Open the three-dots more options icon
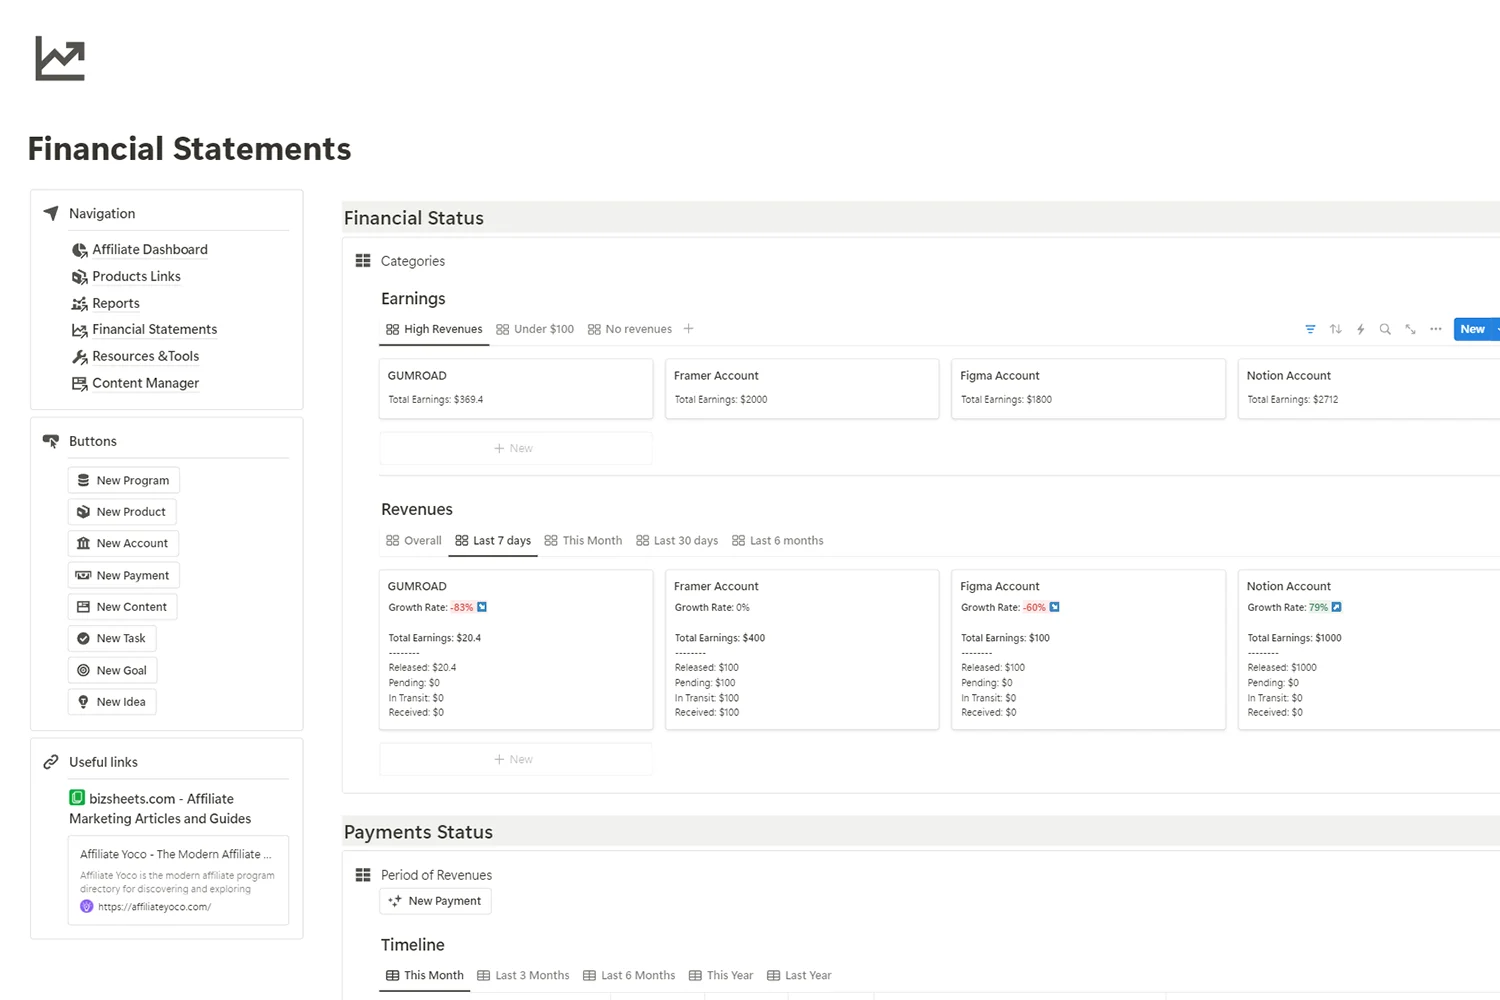 [x=1436, y=329]
